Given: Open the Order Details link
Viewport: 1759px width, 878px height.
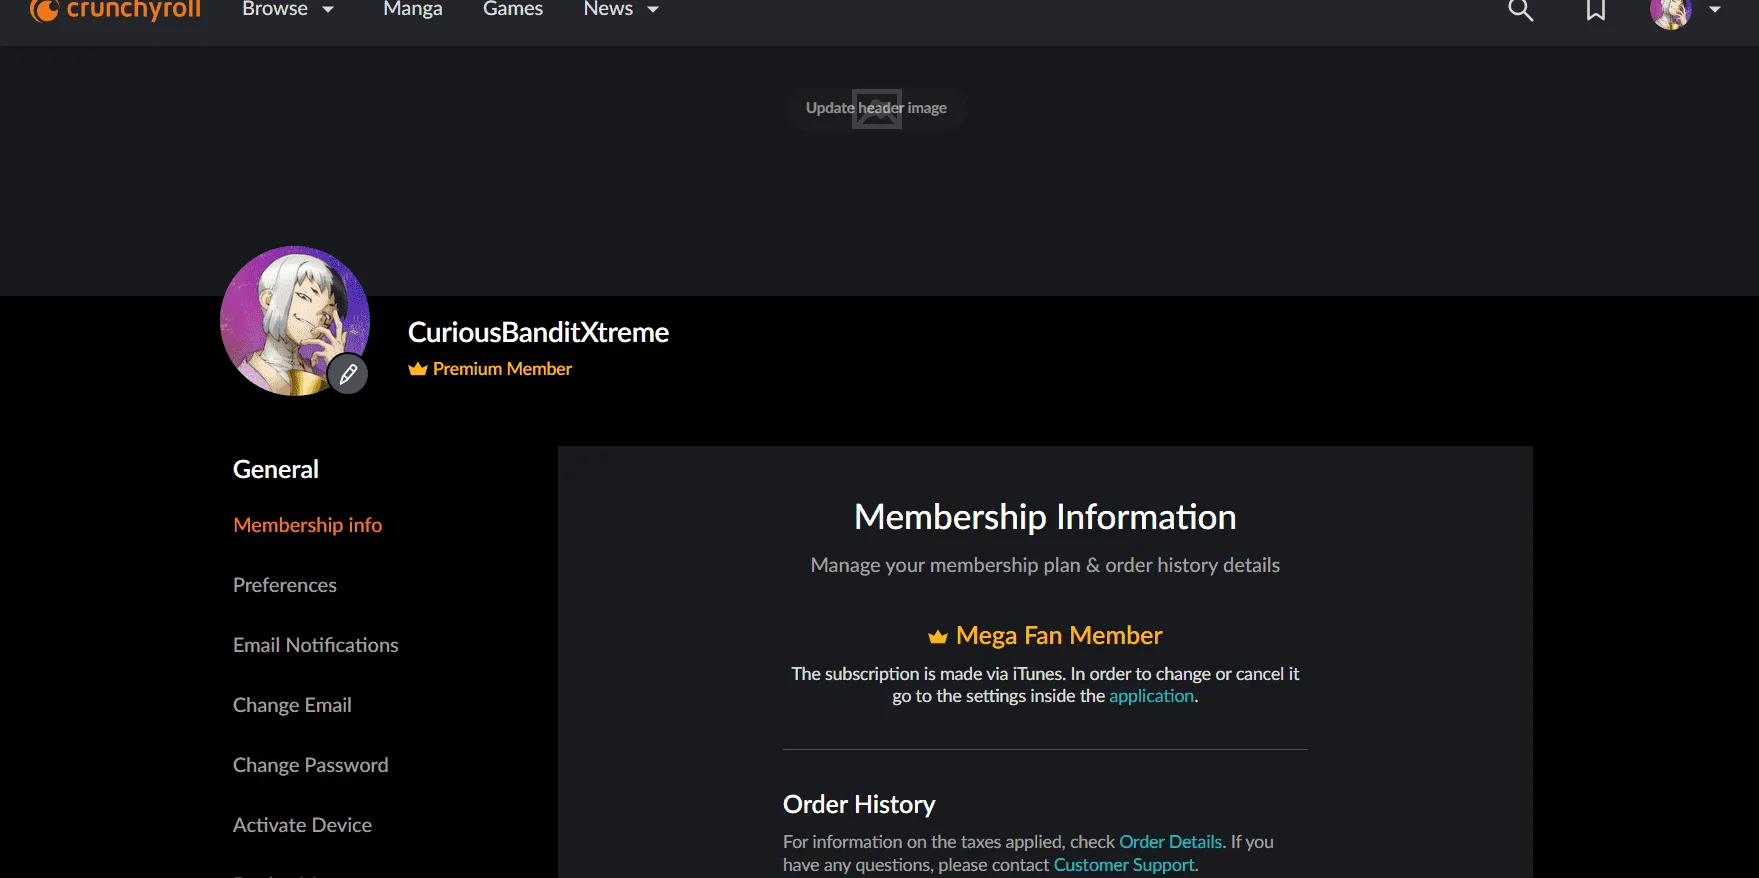Looking at the screenshot, I should click(1170, 842).
